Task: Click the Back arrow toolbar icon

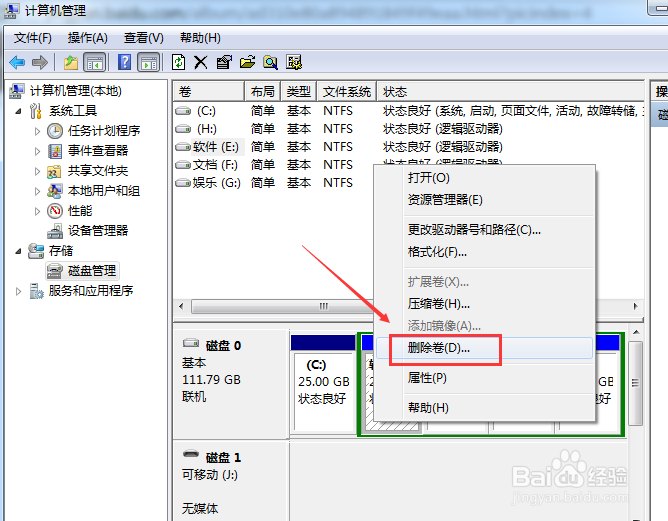Action: coord(17,63)
